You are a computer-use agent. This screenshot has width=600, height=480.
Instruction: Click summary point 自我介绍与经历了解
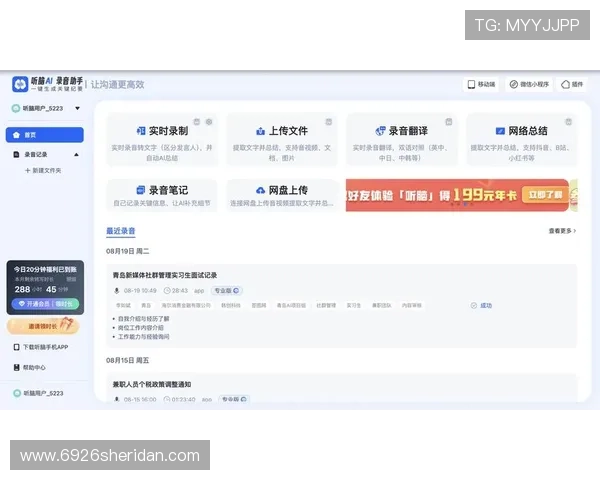coord(143,318)
